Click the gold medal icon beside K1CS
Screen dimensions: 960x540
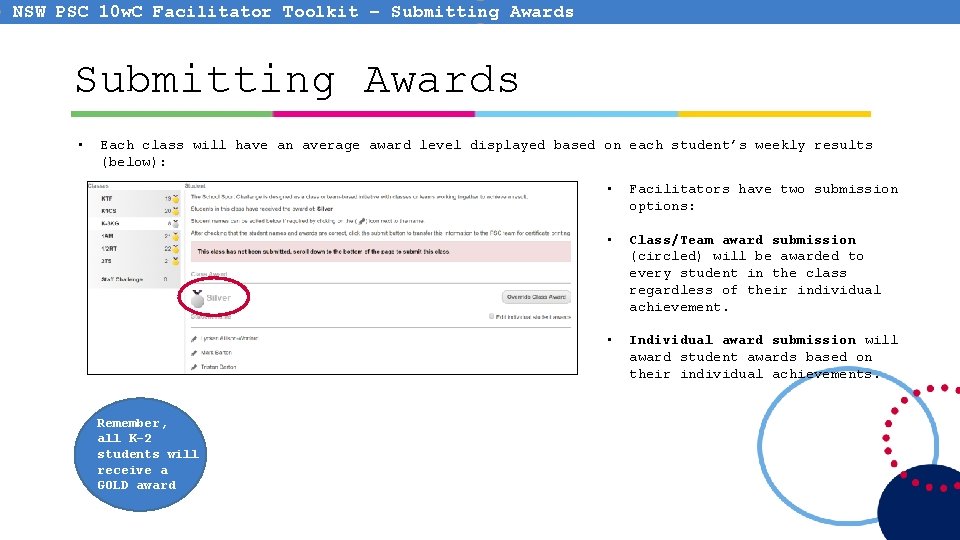[176, 211]
